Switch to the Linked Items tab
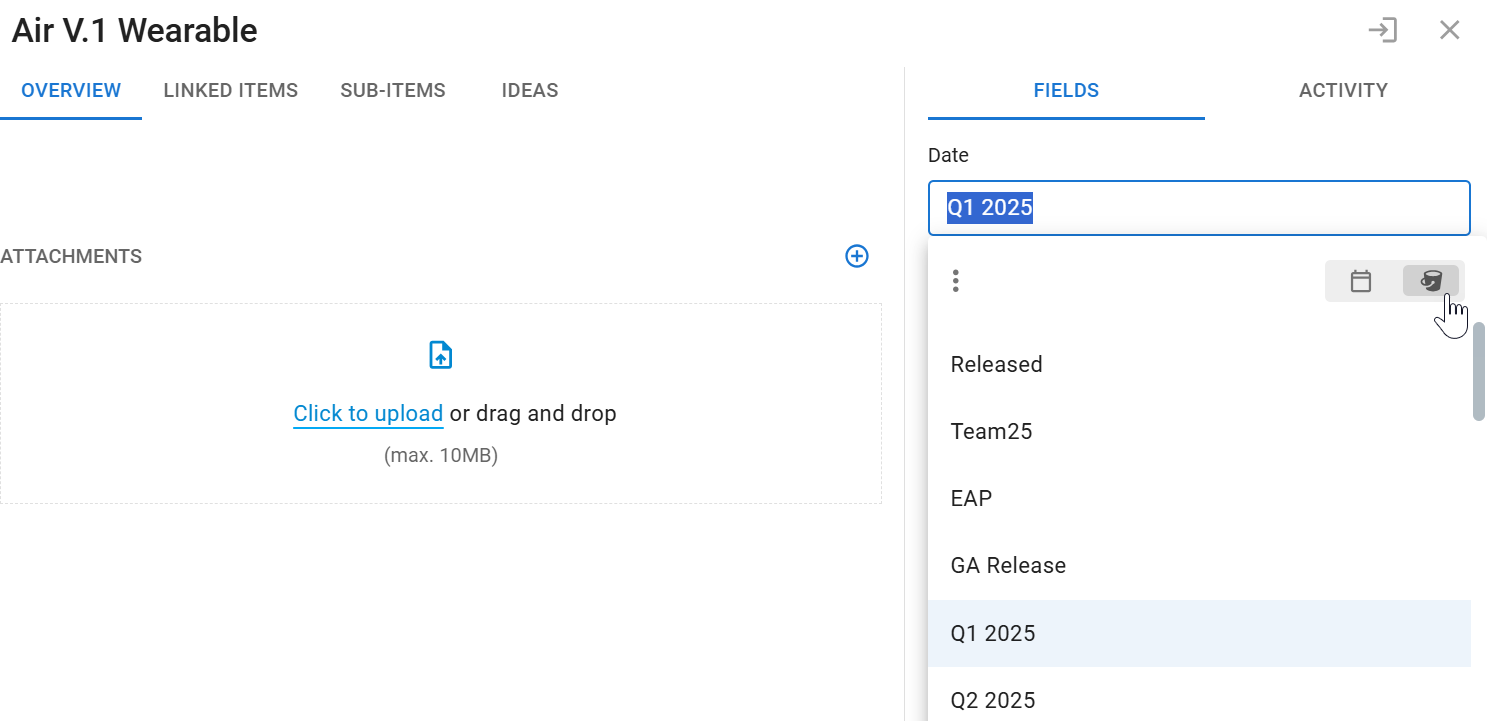This screenshot has height=721, width=1487. (x=231, y=91)
